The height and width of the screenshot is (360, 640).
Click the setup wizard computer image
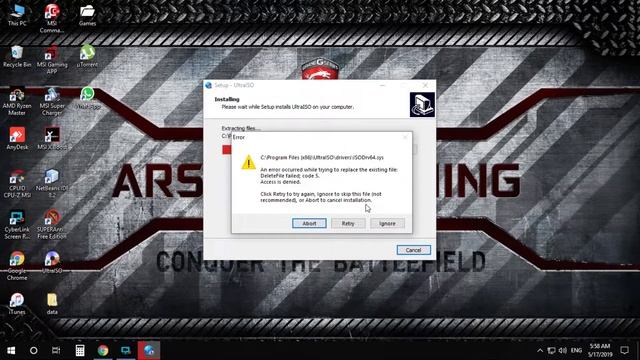422,104
